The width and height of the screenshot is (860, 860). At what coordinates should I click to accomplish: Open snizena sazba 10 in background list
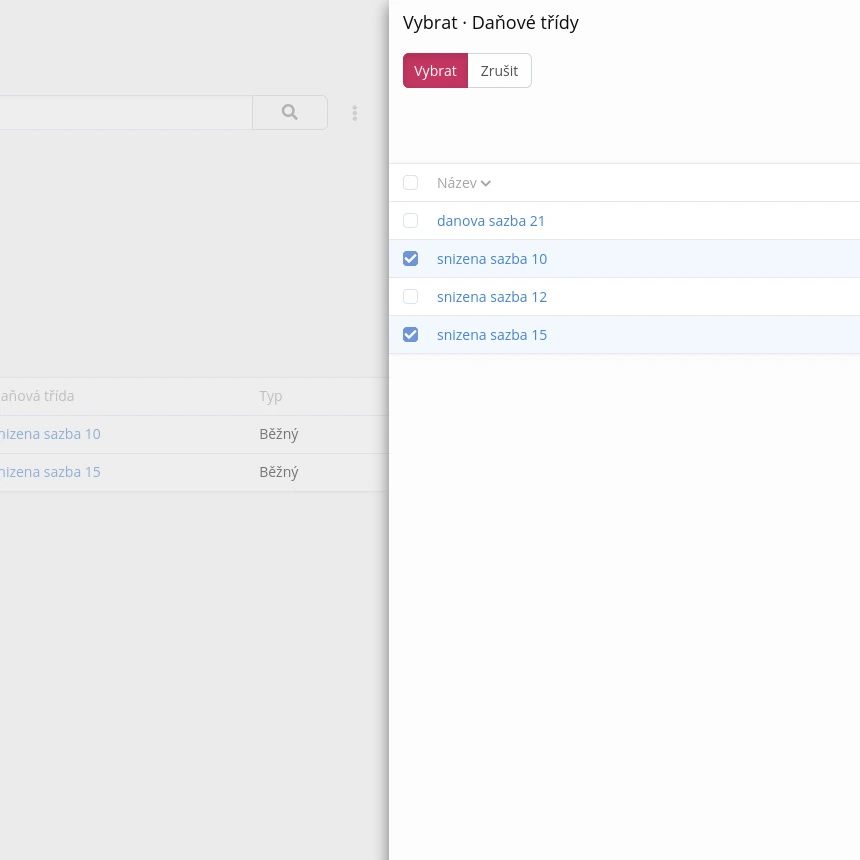pyautogui.click(x=50, y=434)
